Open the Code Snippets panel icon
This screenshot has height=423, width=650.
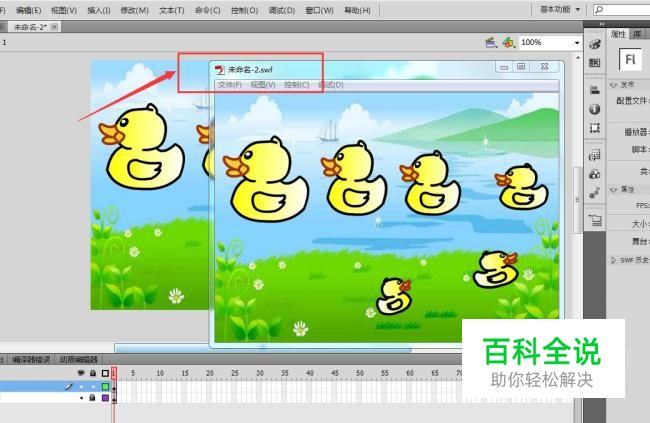(x=595, y=155)
